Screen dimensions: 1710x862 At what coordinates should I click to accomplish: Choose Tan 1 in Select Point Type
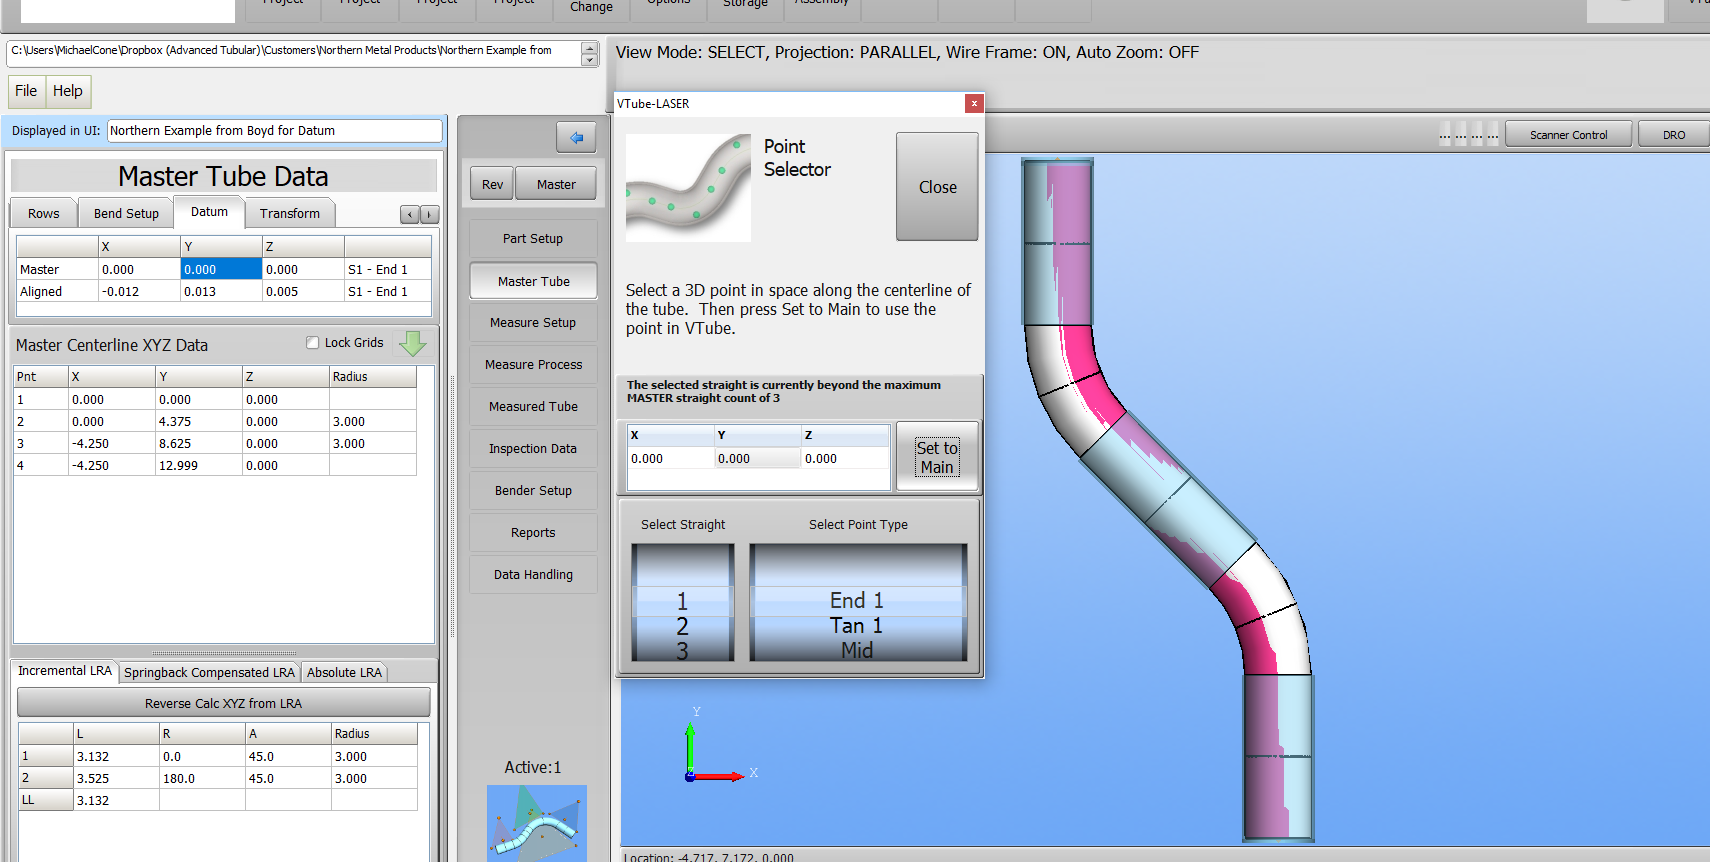[857, 626]
